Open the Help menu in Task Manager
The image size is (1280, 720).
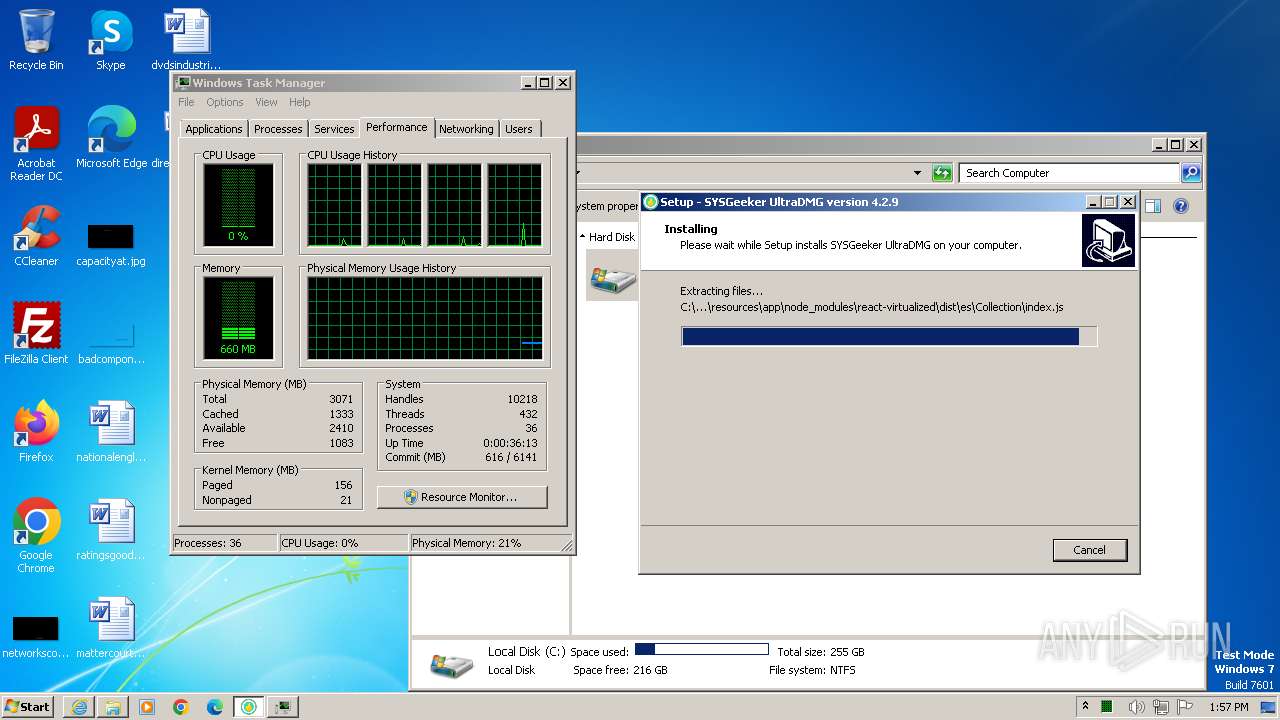tap(300, 102)
